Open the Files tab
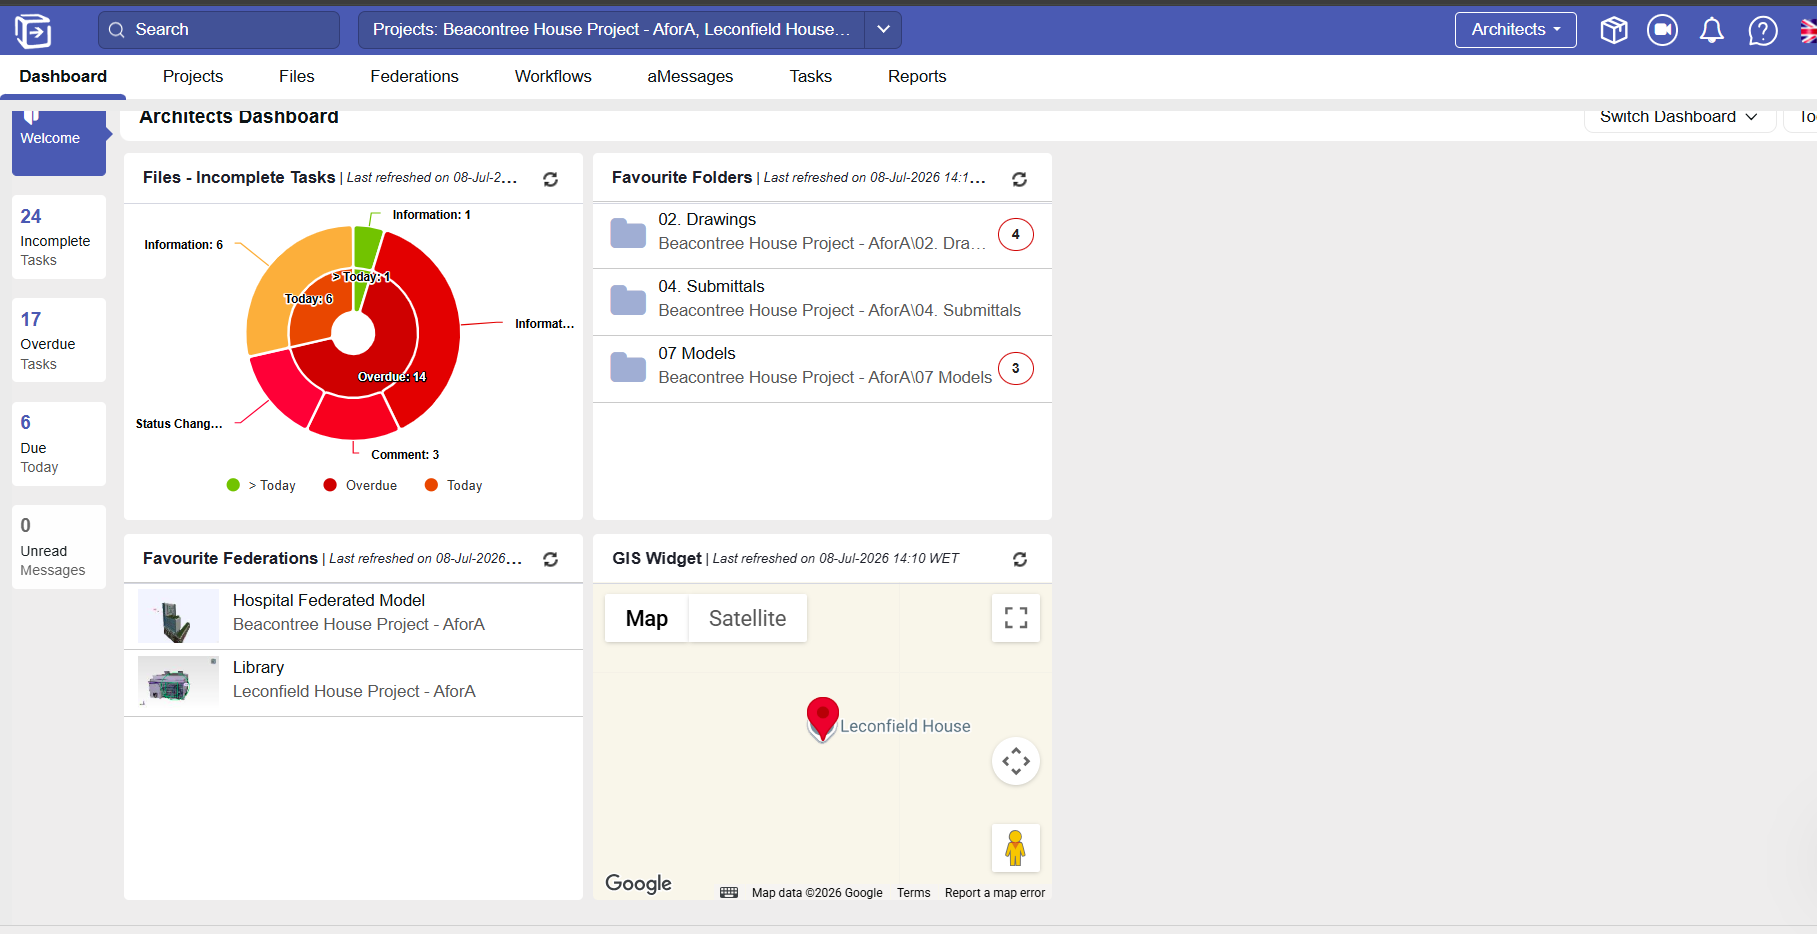 pos(297,76)
